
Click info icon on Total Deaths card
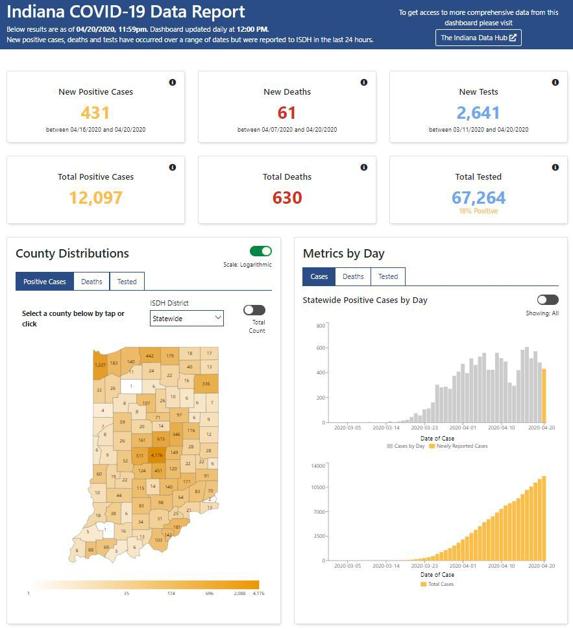click(364, 167)
